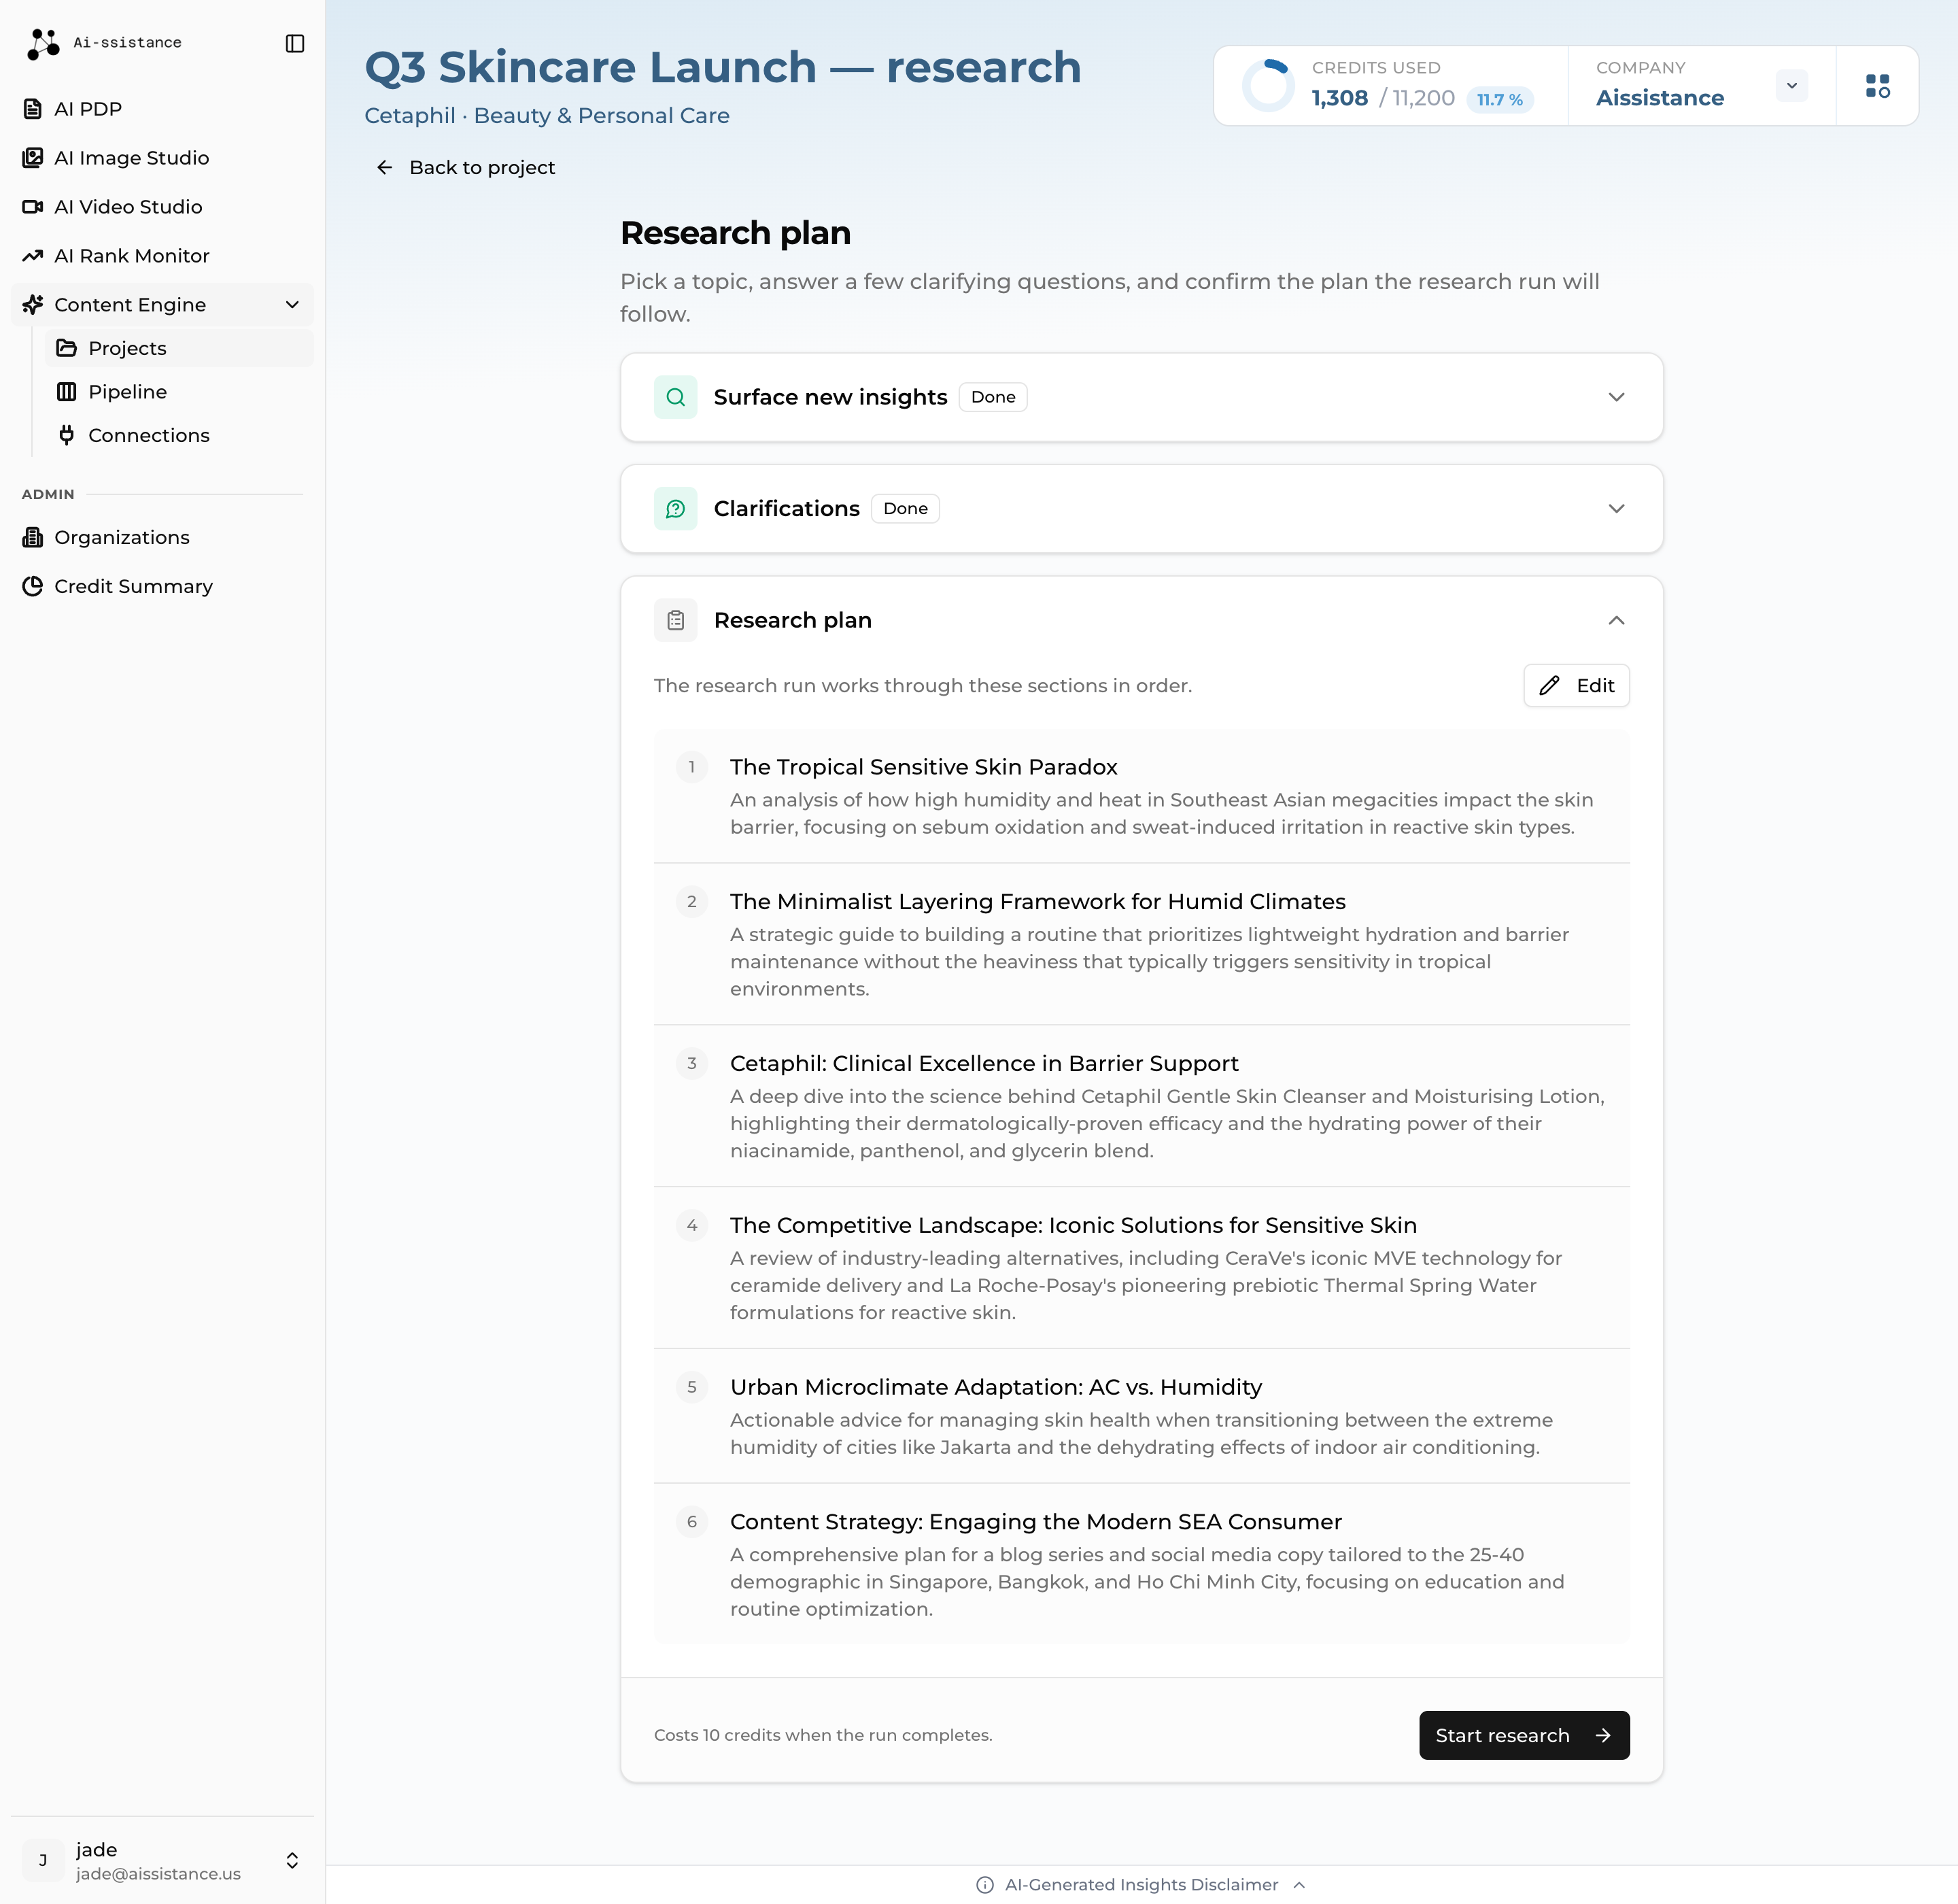Viewport: 1958px width, 1904px height.
Task: Click the Aissistance company name
Action: click(x=1659, y=98)
